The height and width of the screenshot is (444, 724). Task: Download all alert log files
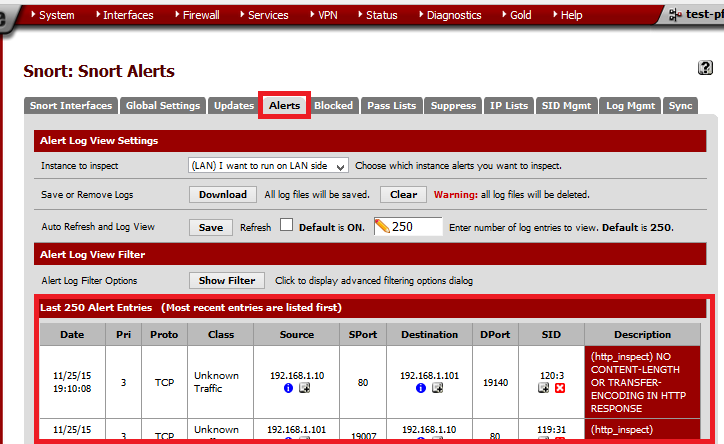(x=222, y=194)
